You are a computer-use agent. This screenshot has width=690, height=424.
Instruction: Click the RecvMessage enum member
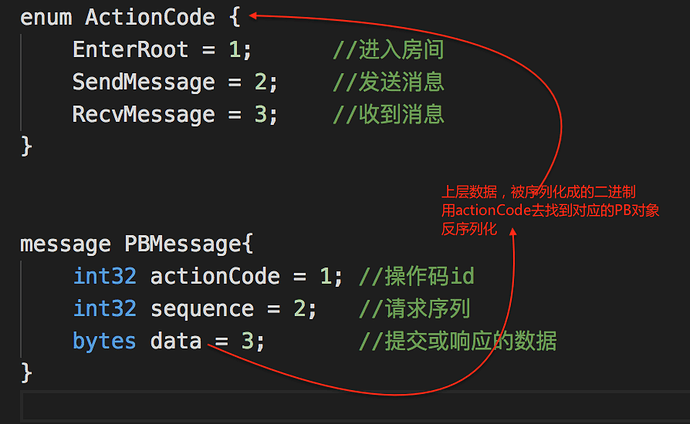click(x=143, y=114)
